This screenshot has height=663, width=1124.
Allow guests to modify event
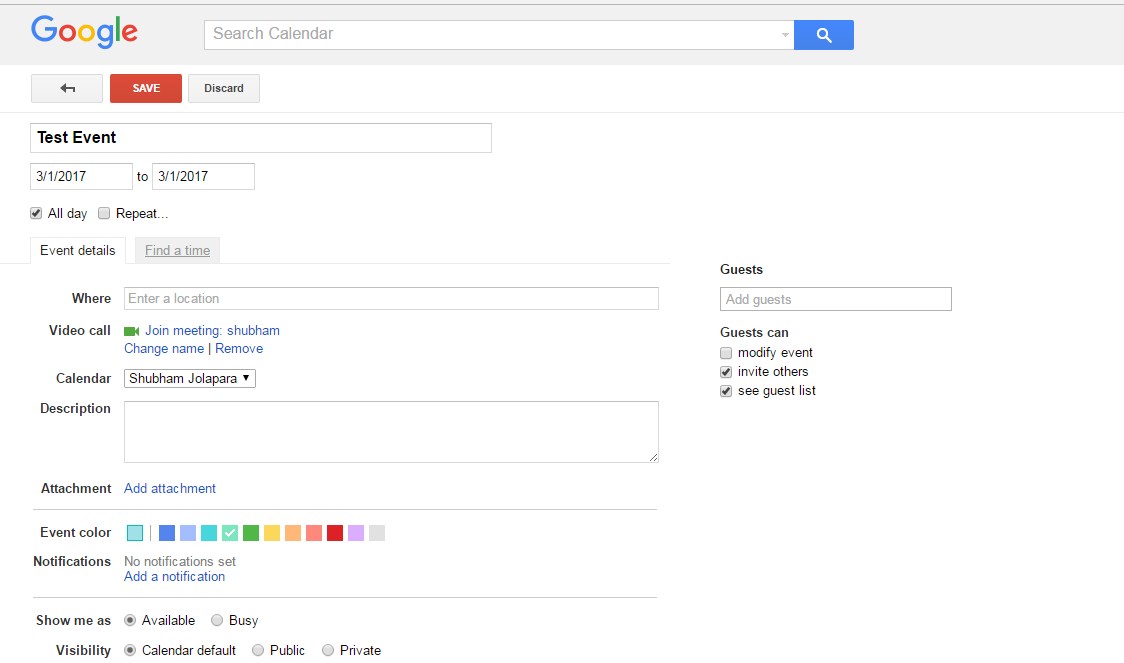tap(726, 353)
